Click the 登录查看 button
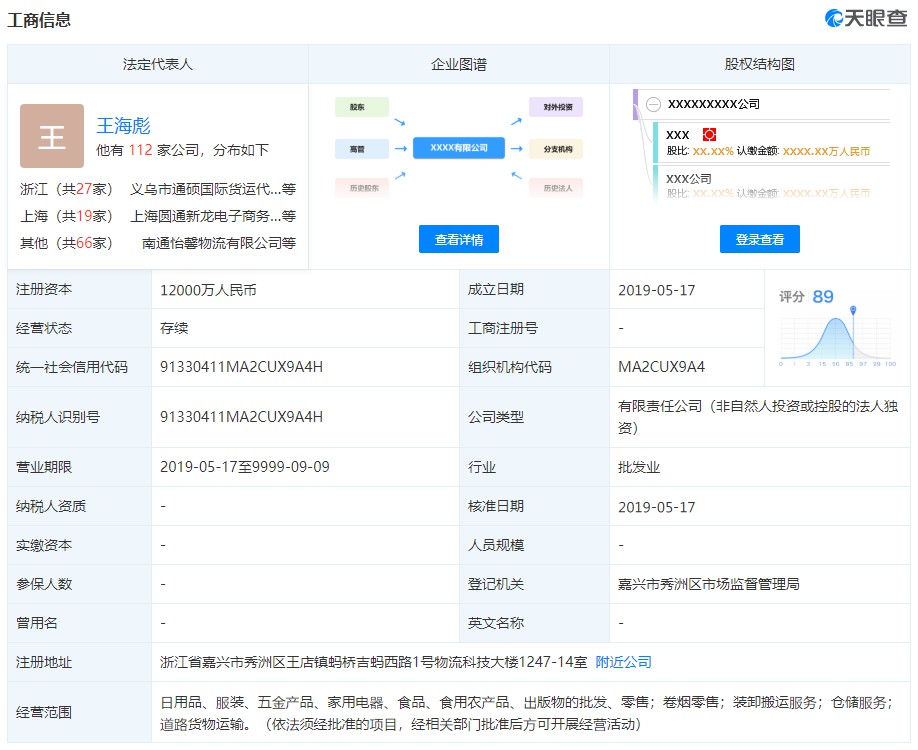Screen dimensions: 918x750 pos(760,239)
